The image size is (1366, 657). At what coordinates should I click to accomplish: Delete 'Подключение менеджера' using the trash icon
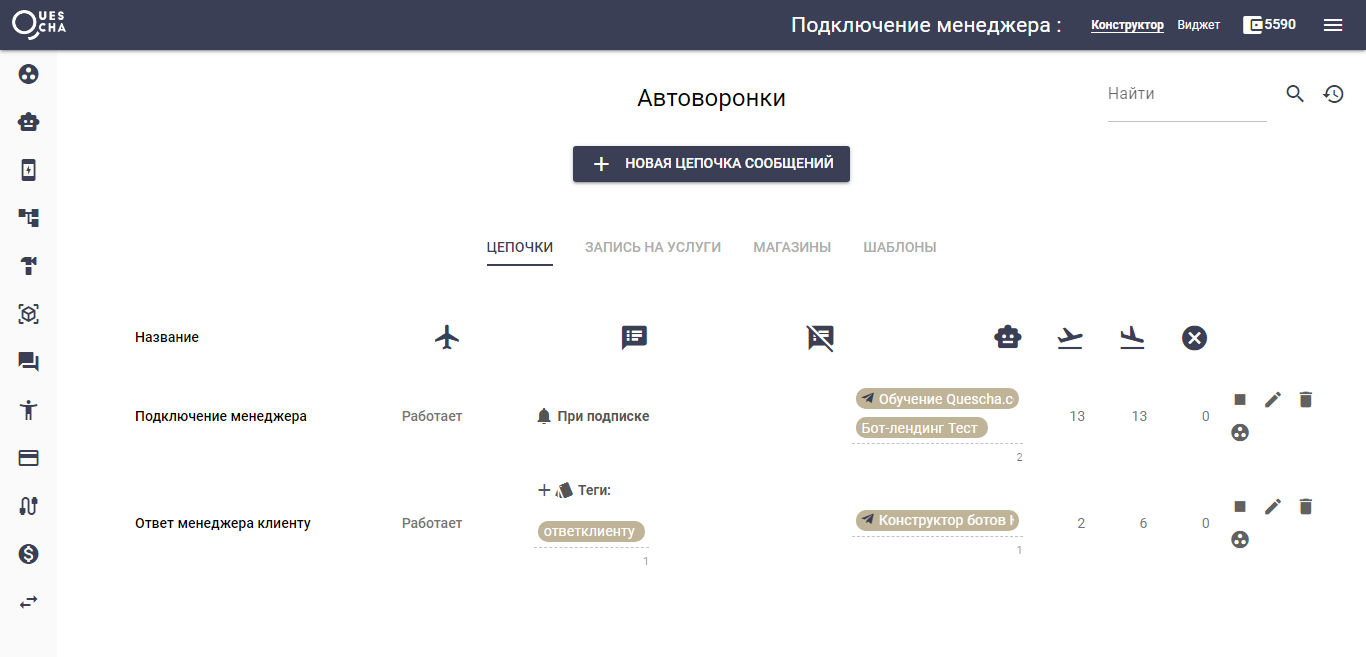pyautogui.click(x=1305, y=399)
